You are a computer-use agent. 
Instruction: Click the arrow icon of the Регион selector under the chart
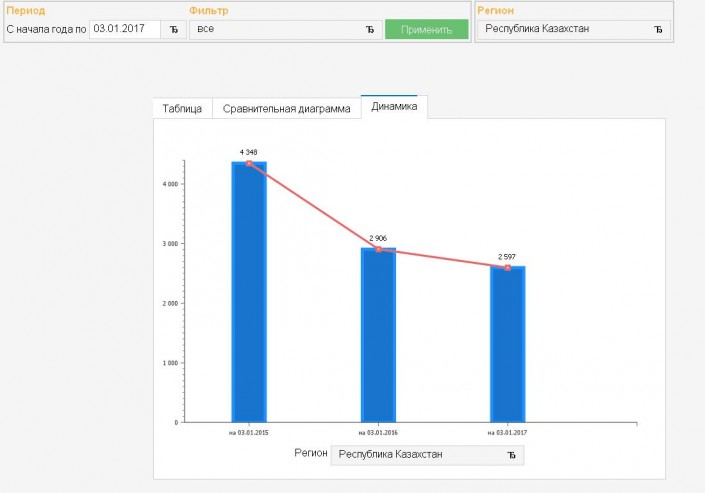point(511,455)
